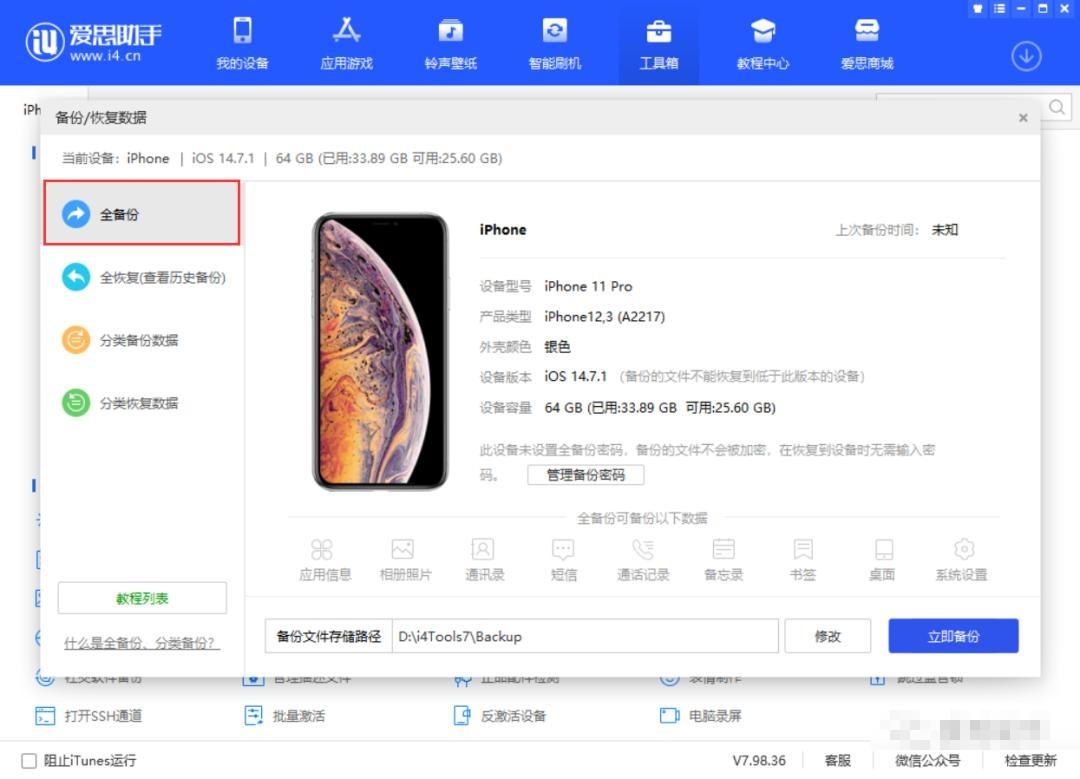The width and height of the screenshot is (1080, 779).
Task: Click the search magnifier icon
Action: (x=1057, y=107)
